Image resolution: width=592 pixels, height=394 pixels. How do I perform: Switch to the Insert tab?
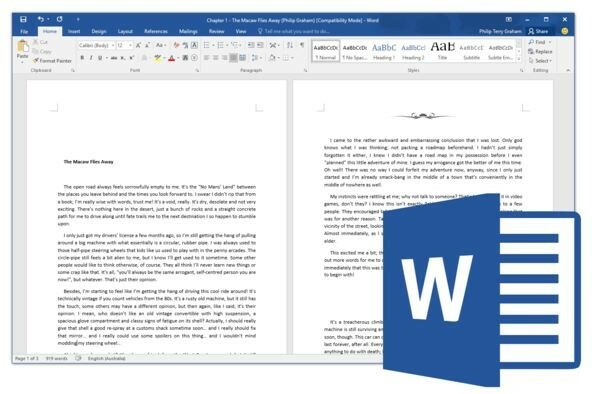click(74, 31)
